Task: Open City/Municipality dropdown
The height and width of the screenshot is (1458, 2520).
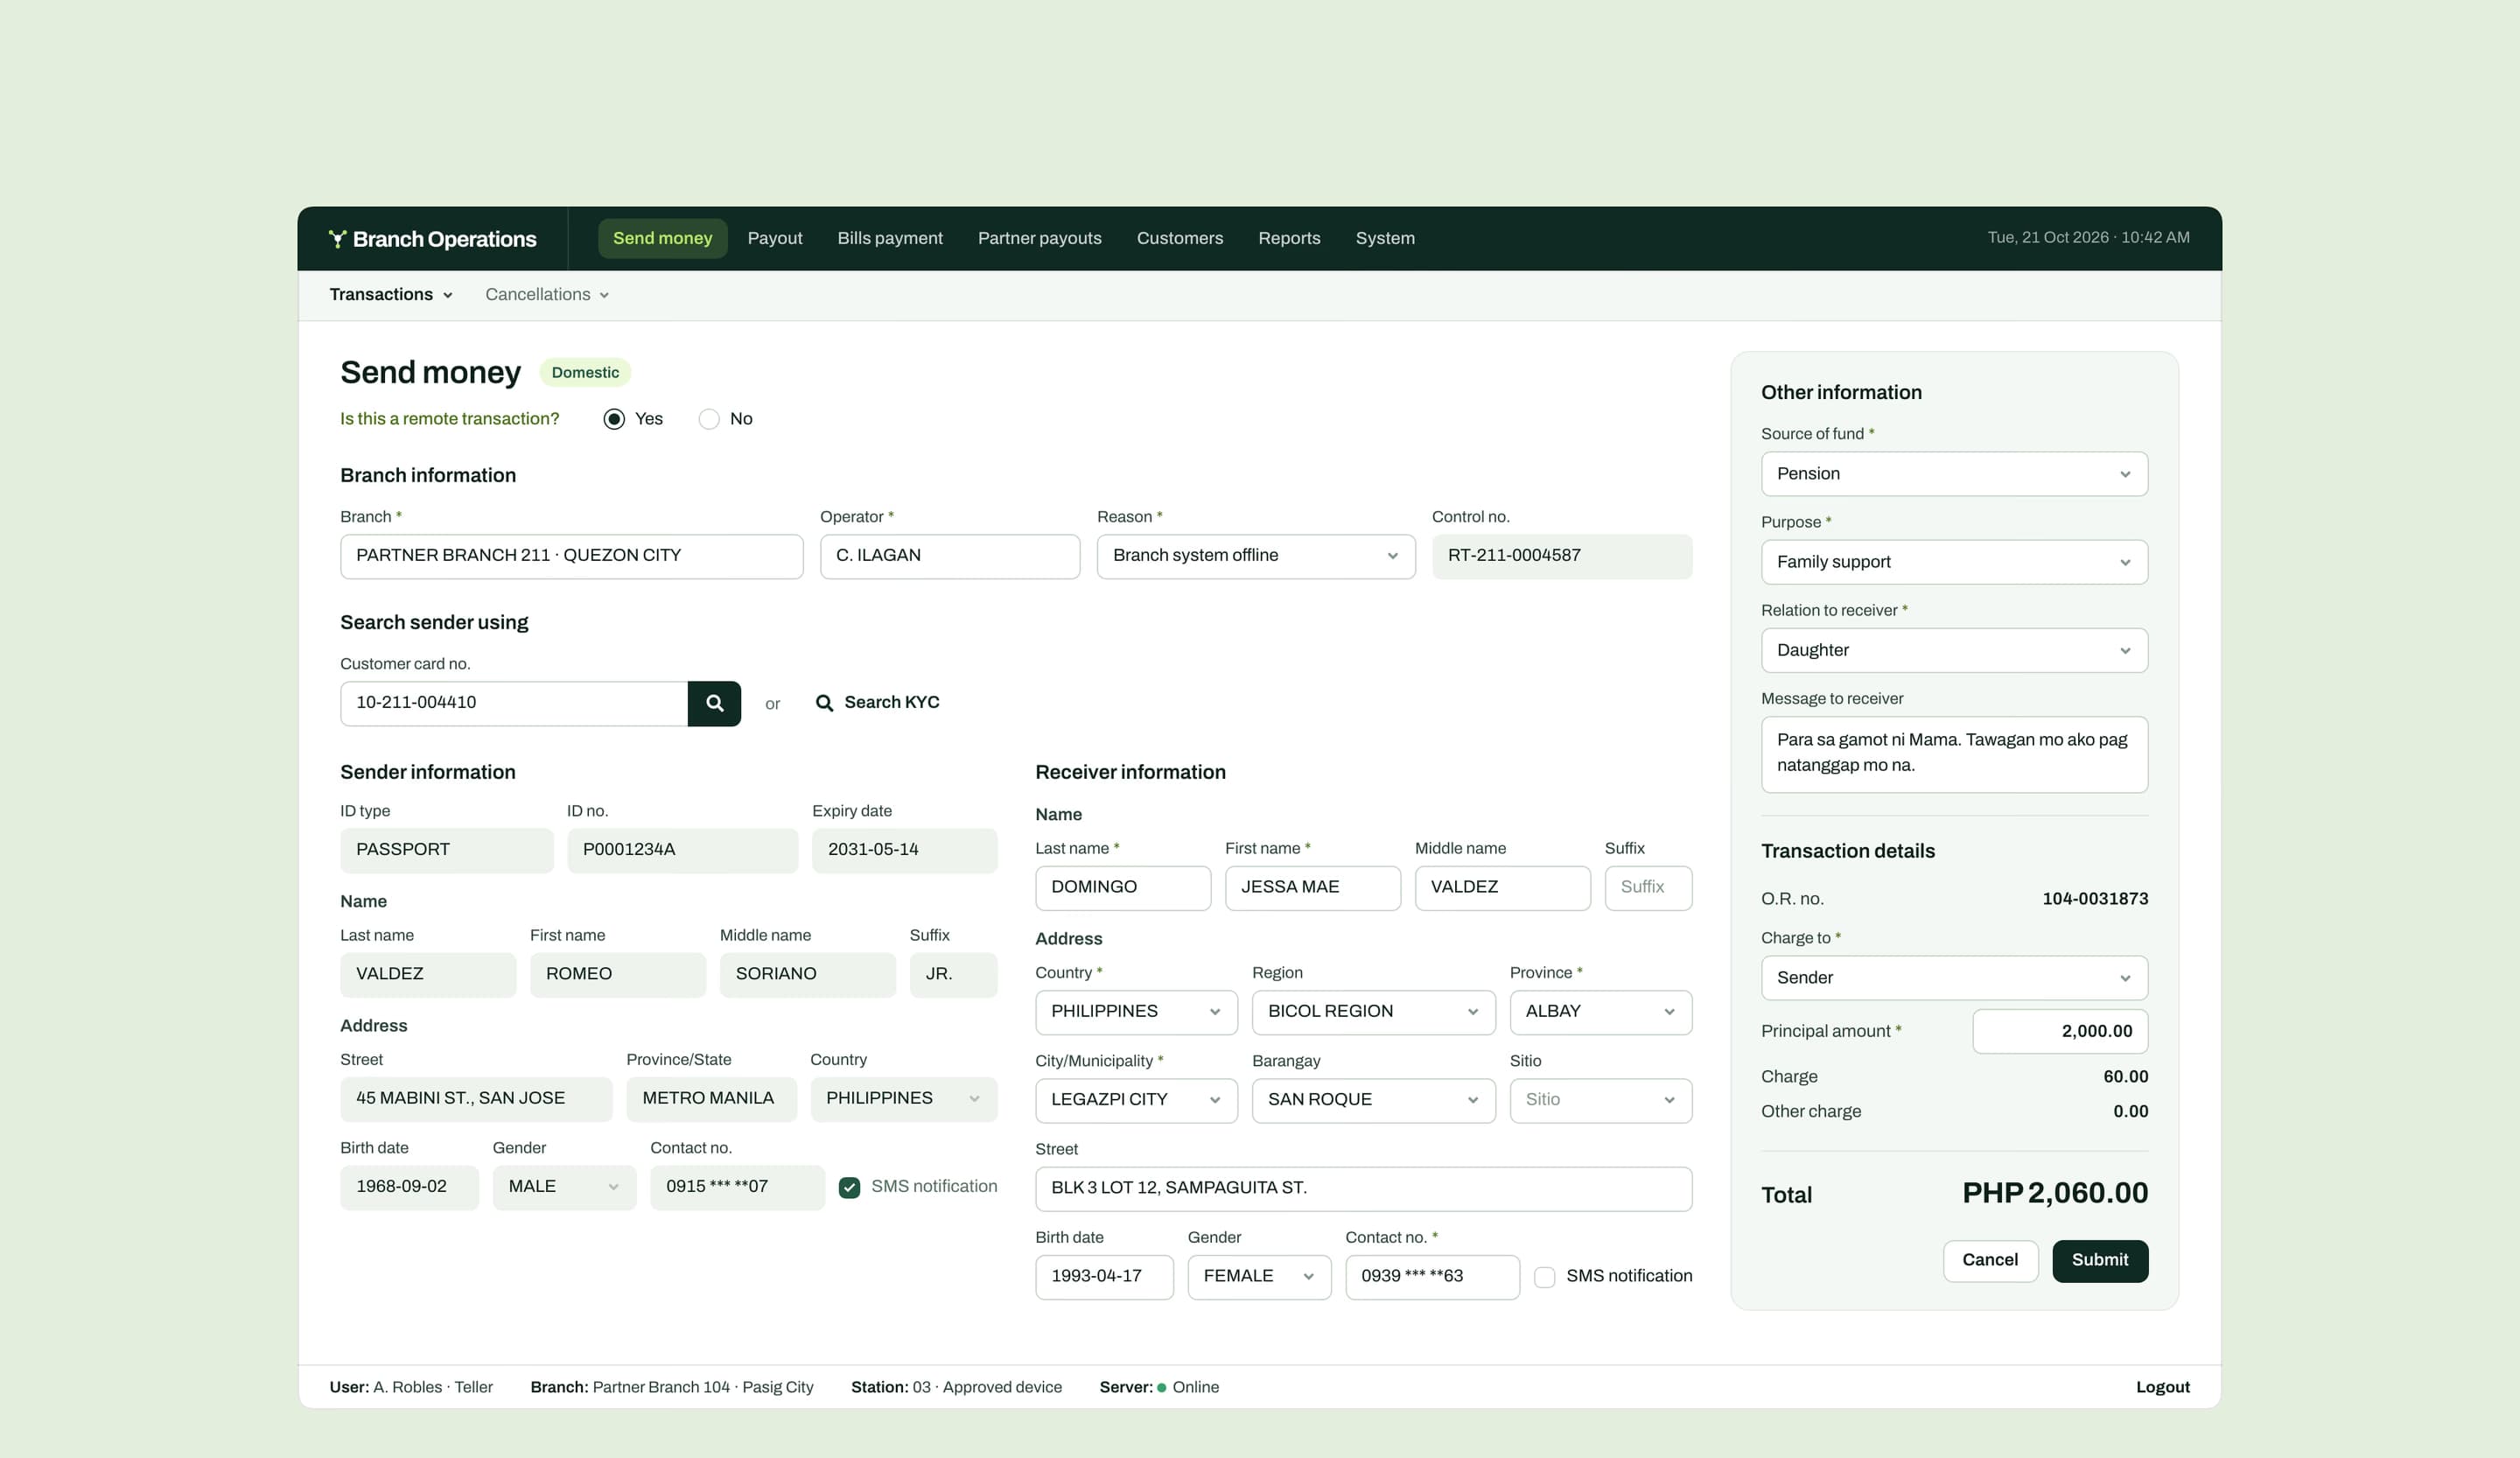Action: point(1136,1100)
